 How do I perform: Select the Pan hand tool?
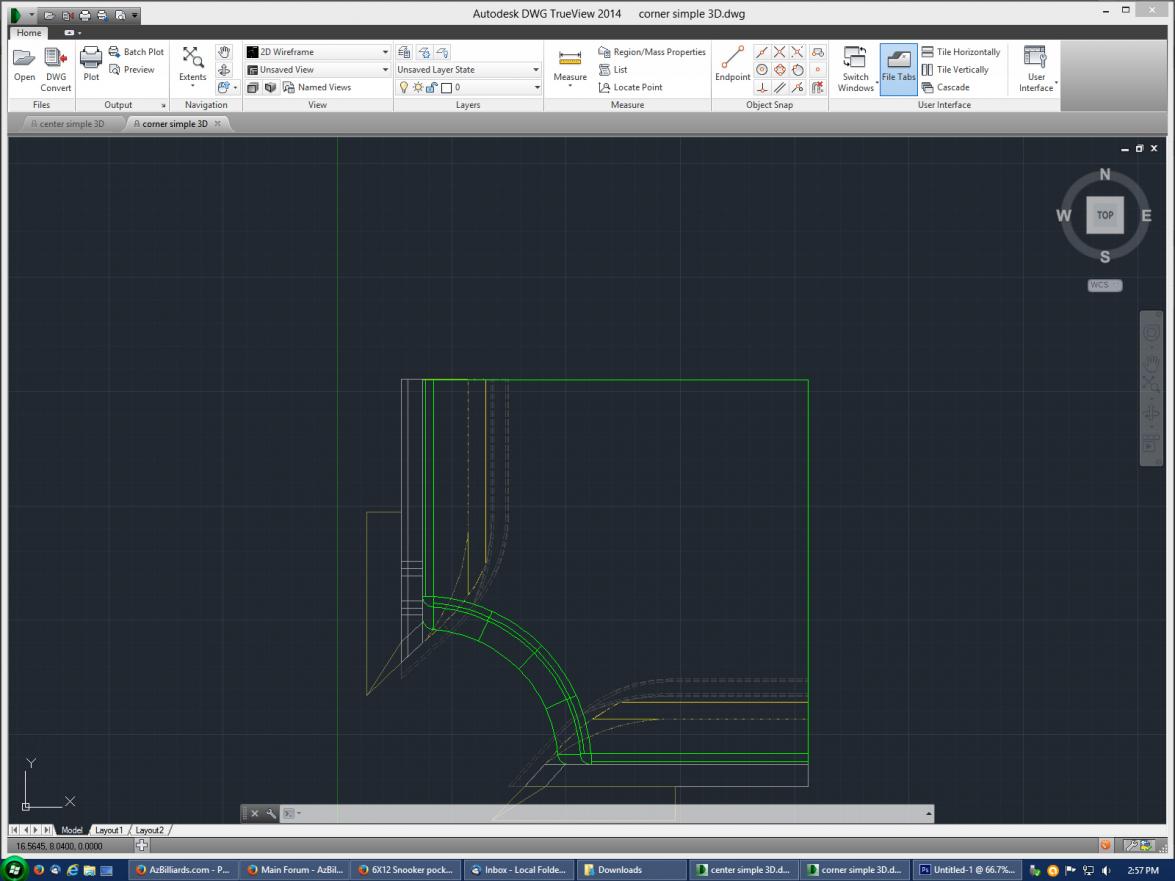coord(223,53)
